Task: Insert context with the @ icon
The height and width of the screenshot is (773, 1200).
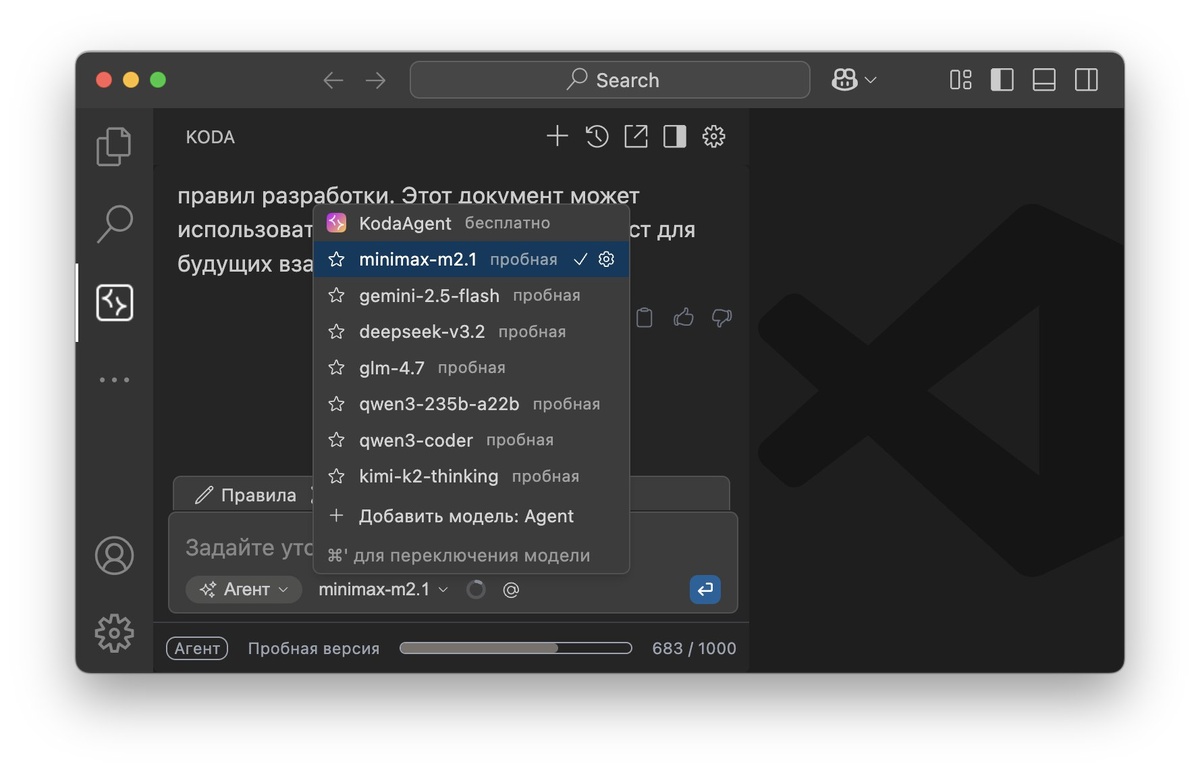Action: click(511, 590)
